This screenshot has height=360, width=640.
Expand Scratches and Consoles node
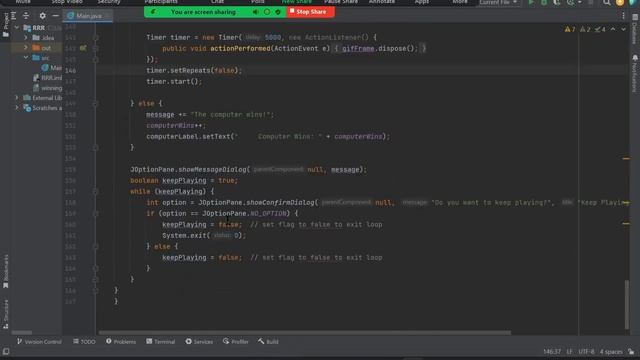(x=17, y=108)
